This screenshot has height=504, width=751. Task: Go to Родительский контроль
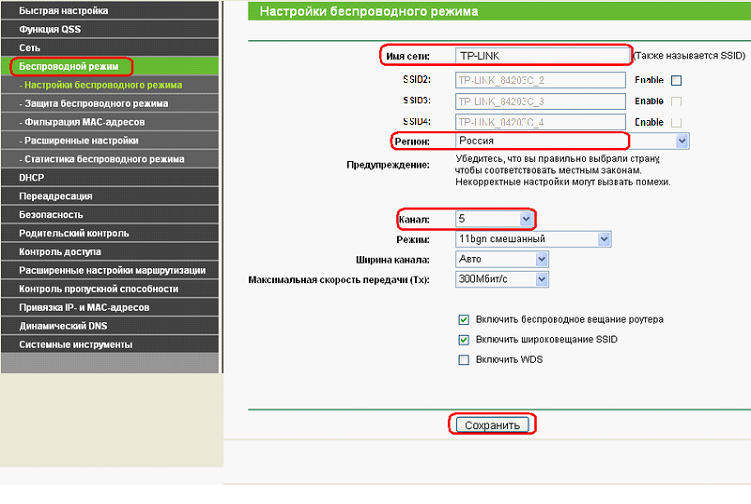[x=110, y=233]
